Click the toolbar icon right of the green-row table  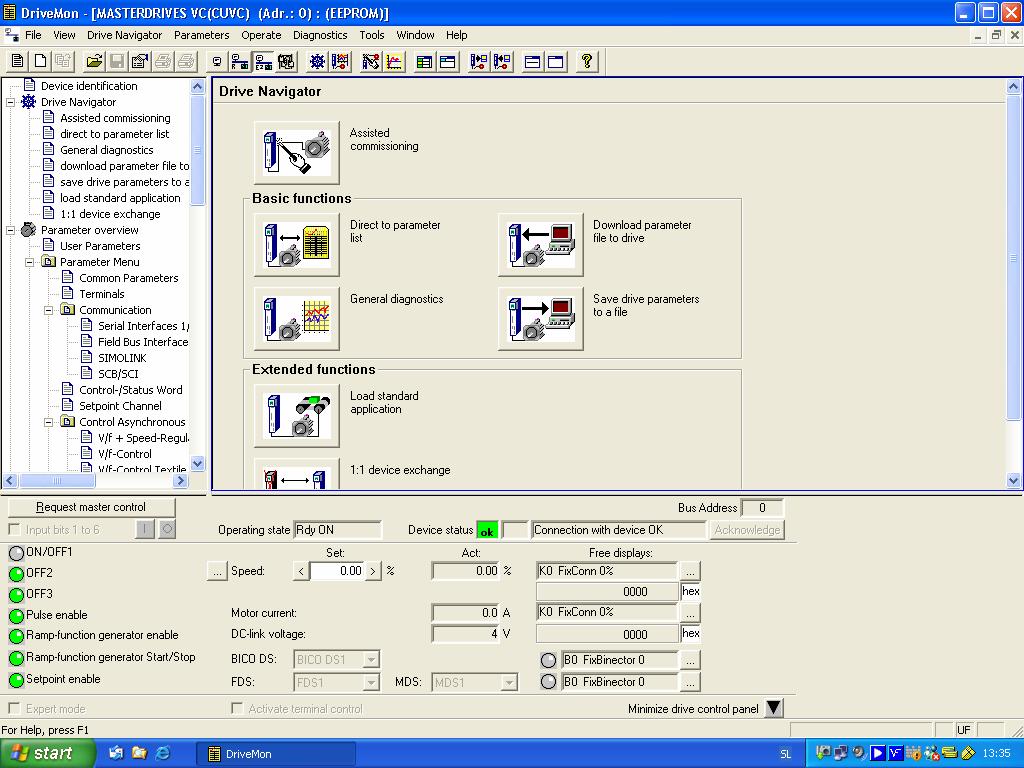448,61
